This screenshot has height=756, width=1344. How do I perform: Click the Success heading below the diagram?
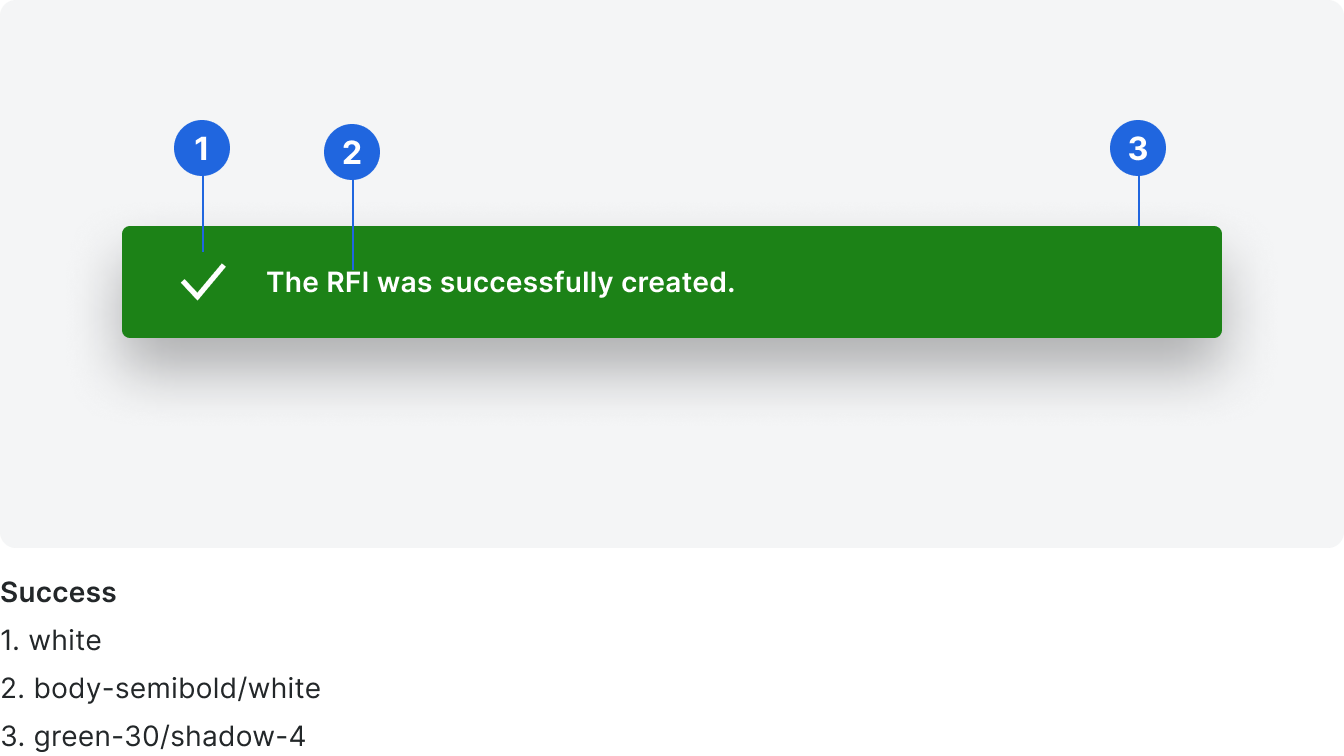click(x=59, y=592)
